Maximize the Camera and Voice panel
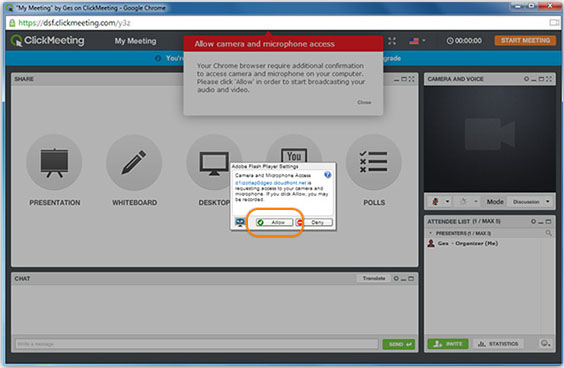Viewport: 564px width, 368px height. click(x=541, y=79)
